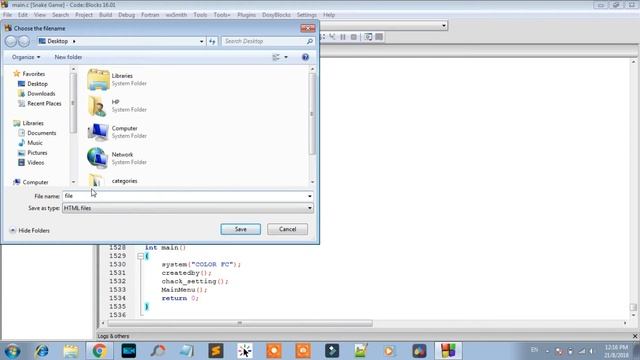The image size is (640, 360).
Task: Collapse the line 1529 code fold marker
Action: click(140, 256)
